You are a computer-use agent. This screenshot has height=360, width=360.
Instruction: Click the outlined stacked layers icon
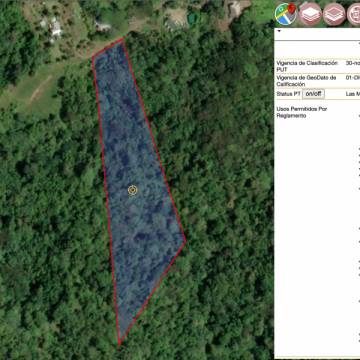[x=334, y=14]
